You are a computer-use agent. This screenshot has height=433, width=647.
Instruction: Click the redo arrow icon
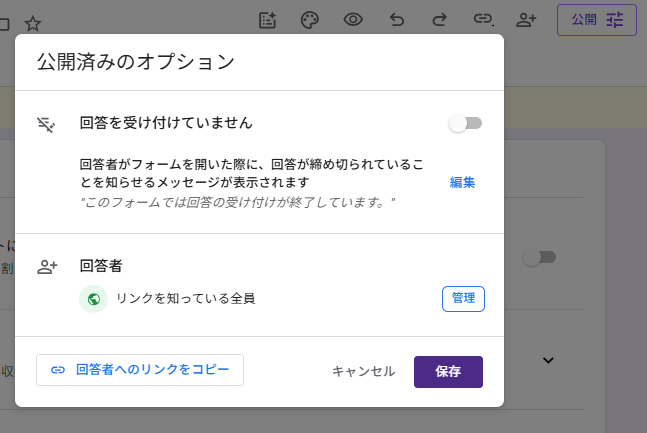click(x=439, y=19)
